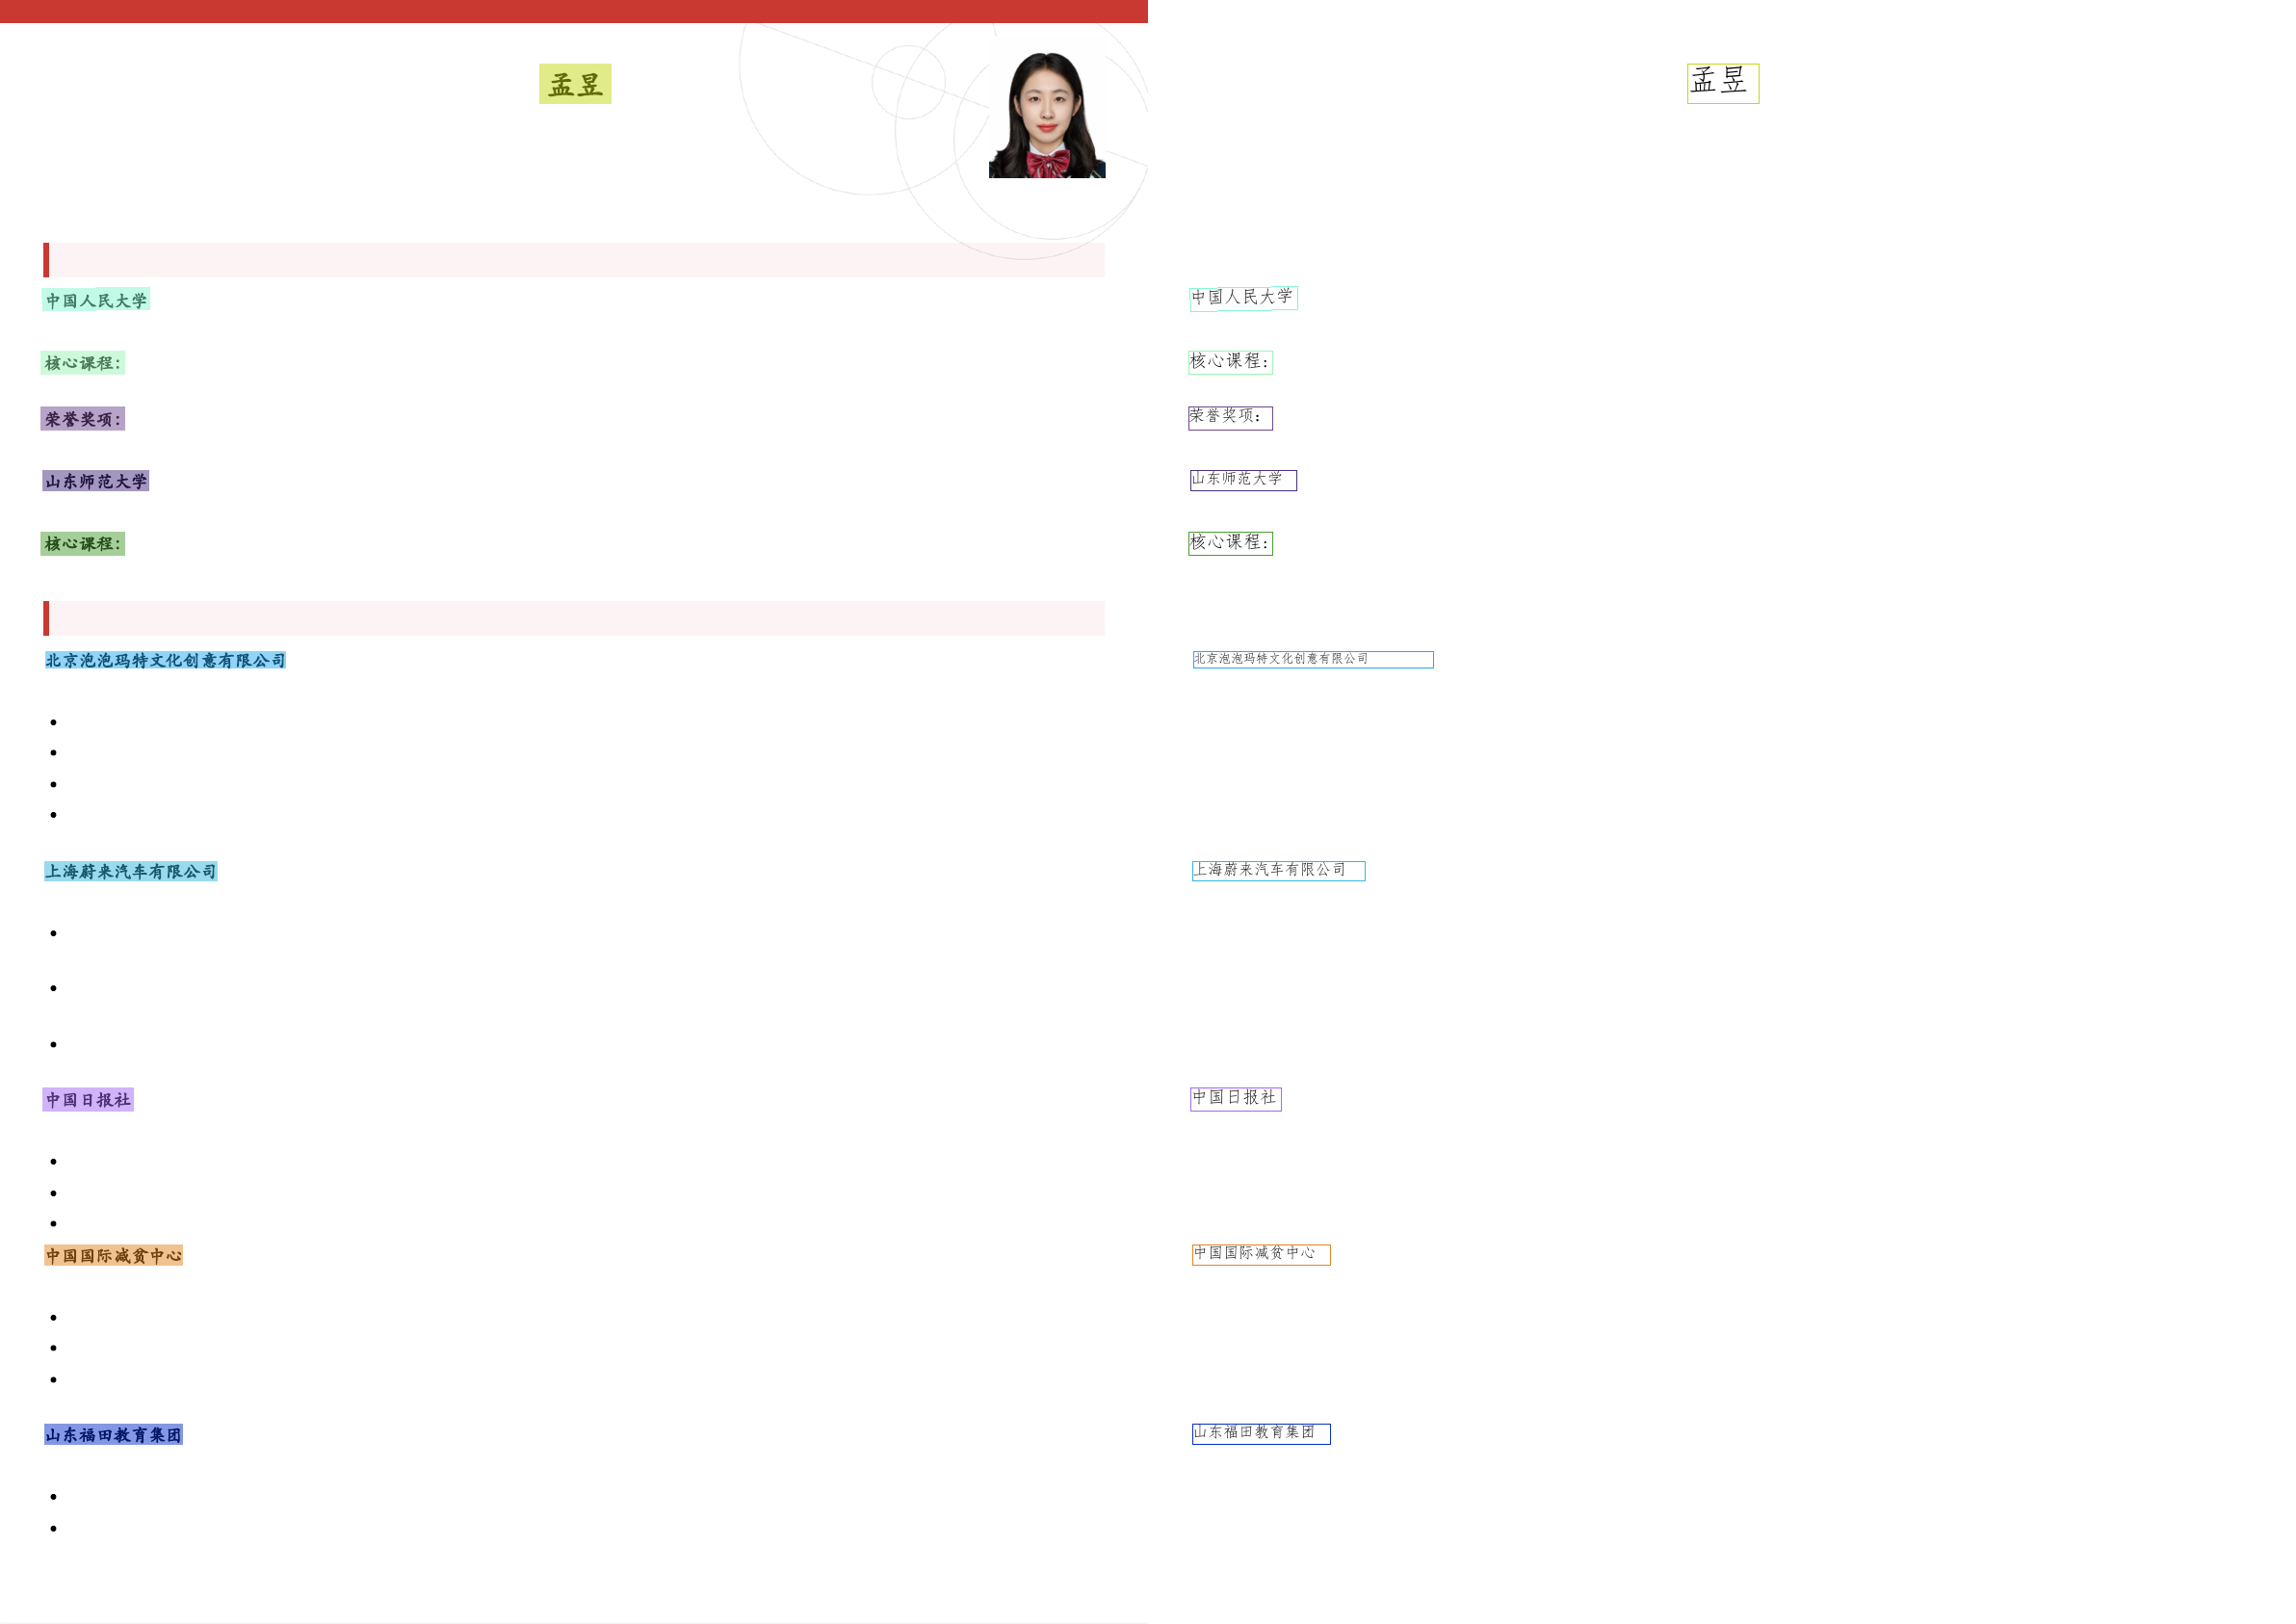
Task: Click the highlighted name 孟昱 on the left
Action: 575,84
